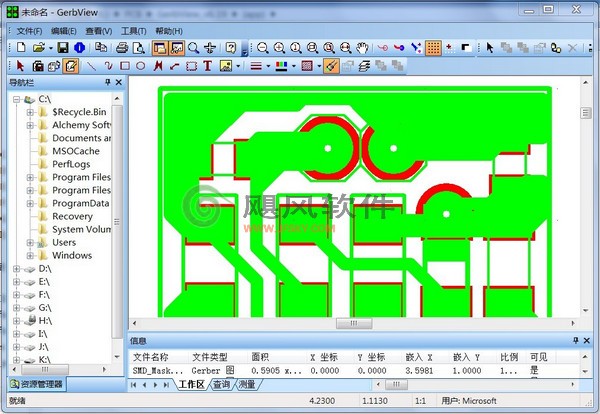Image resolution: width=600 pixels, height=414 pixels.
Task: Expand the Windows folder node
Action: tap(30, 256)
